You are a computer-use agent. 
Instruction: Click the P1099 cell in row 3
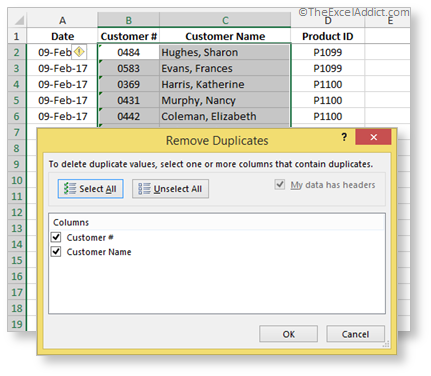328,68
